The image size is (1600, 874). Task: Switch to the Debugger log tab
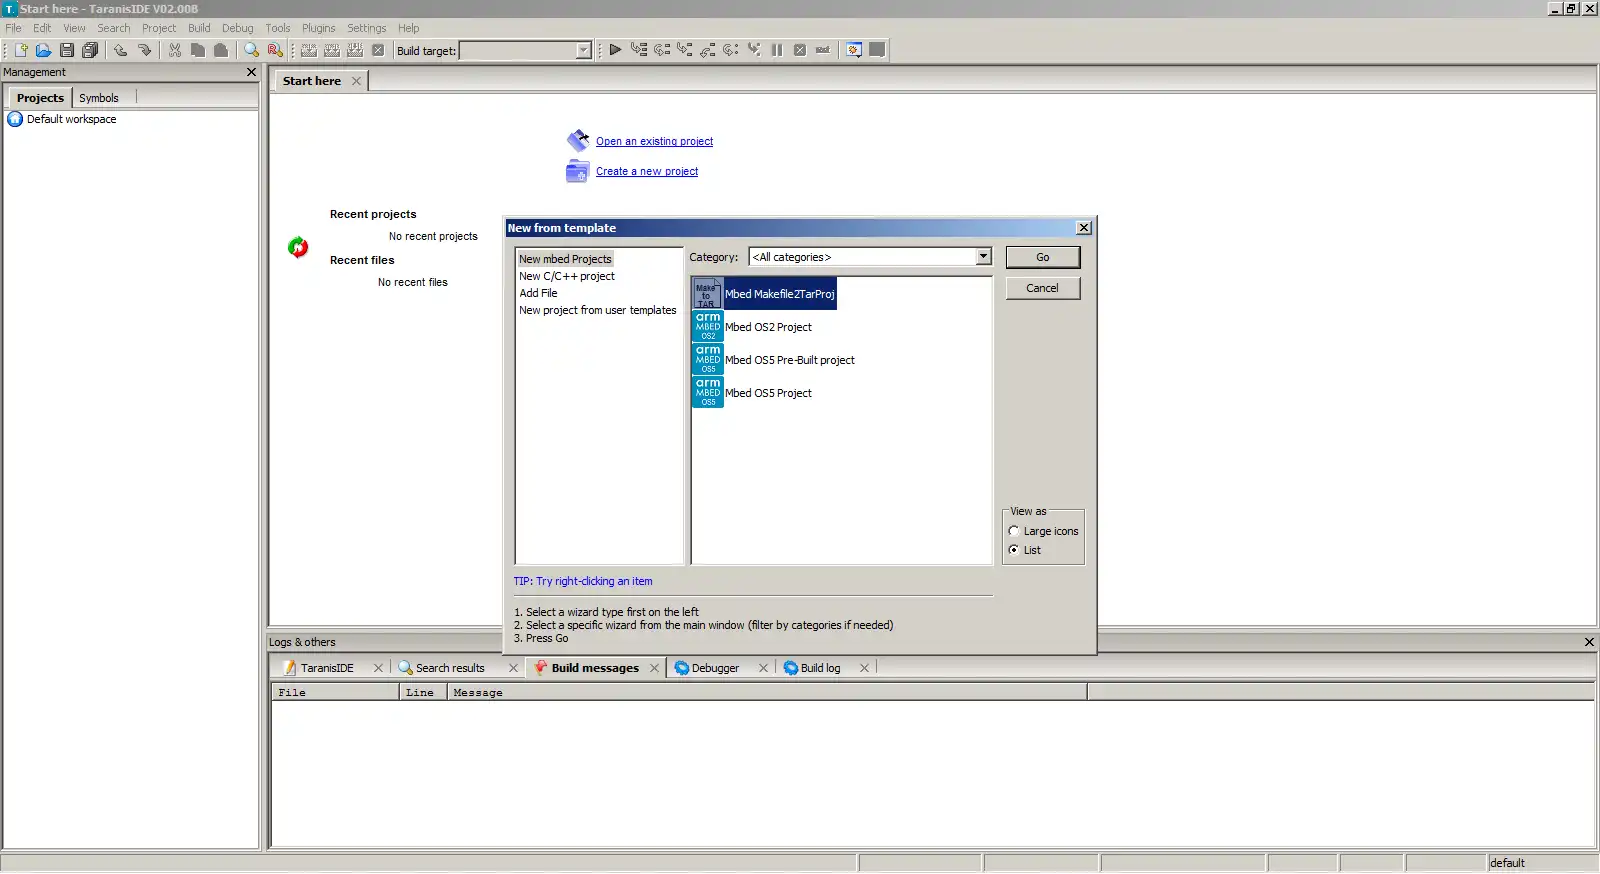pyautogui.click(x=715, y=668)
